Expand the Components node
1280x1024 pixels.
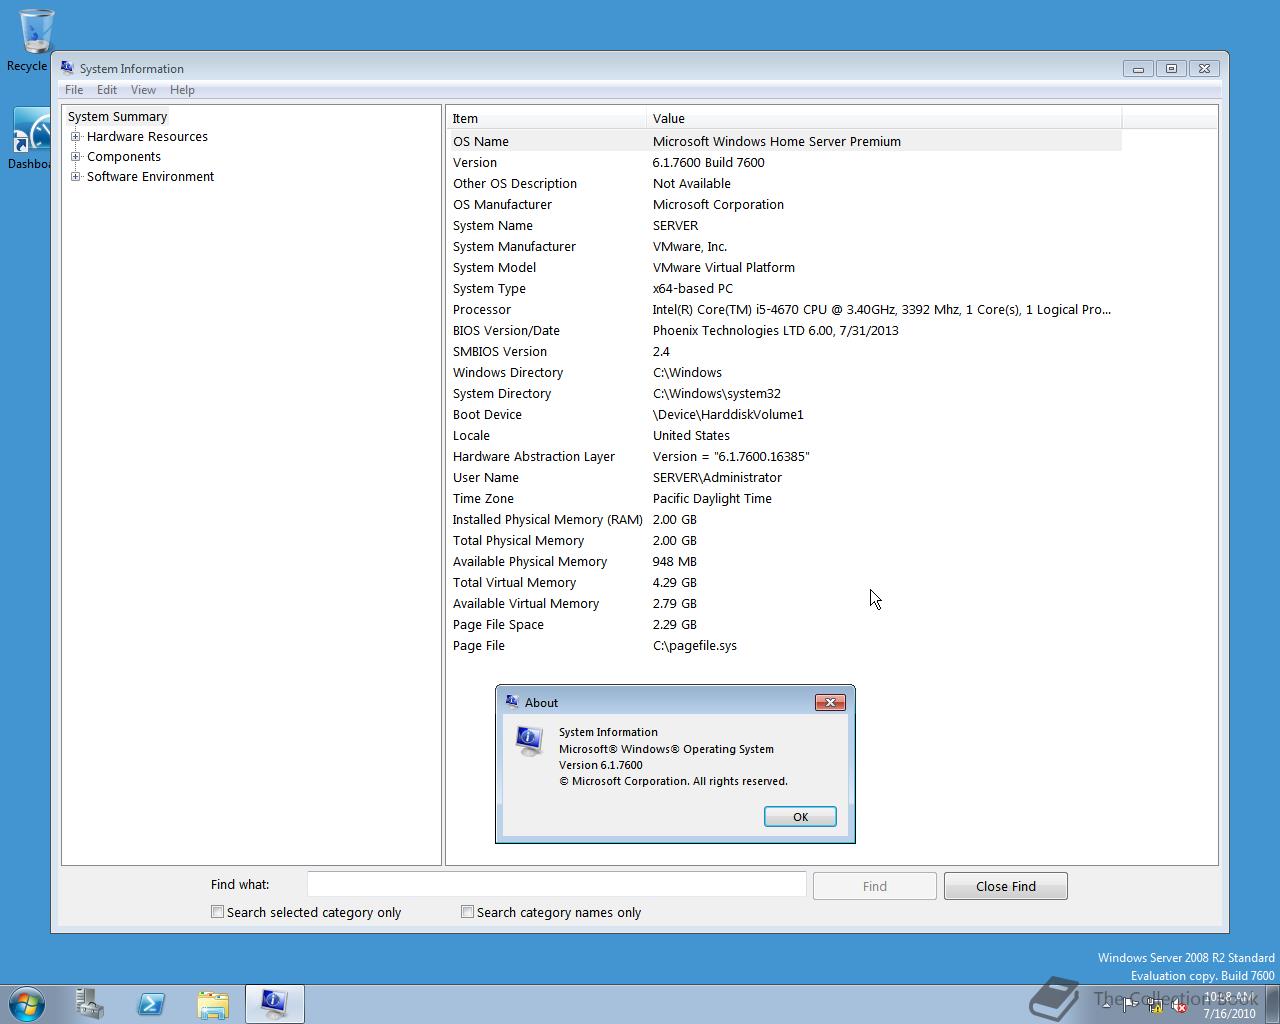[75, 157]
